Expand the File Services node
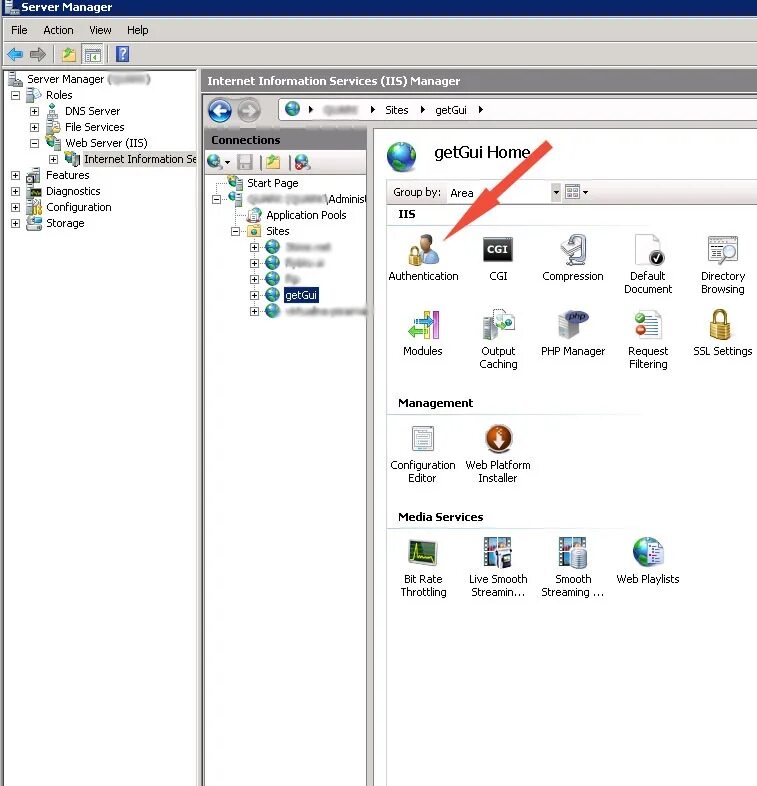Screen dimensions: 757x786 tap(34, 127)
